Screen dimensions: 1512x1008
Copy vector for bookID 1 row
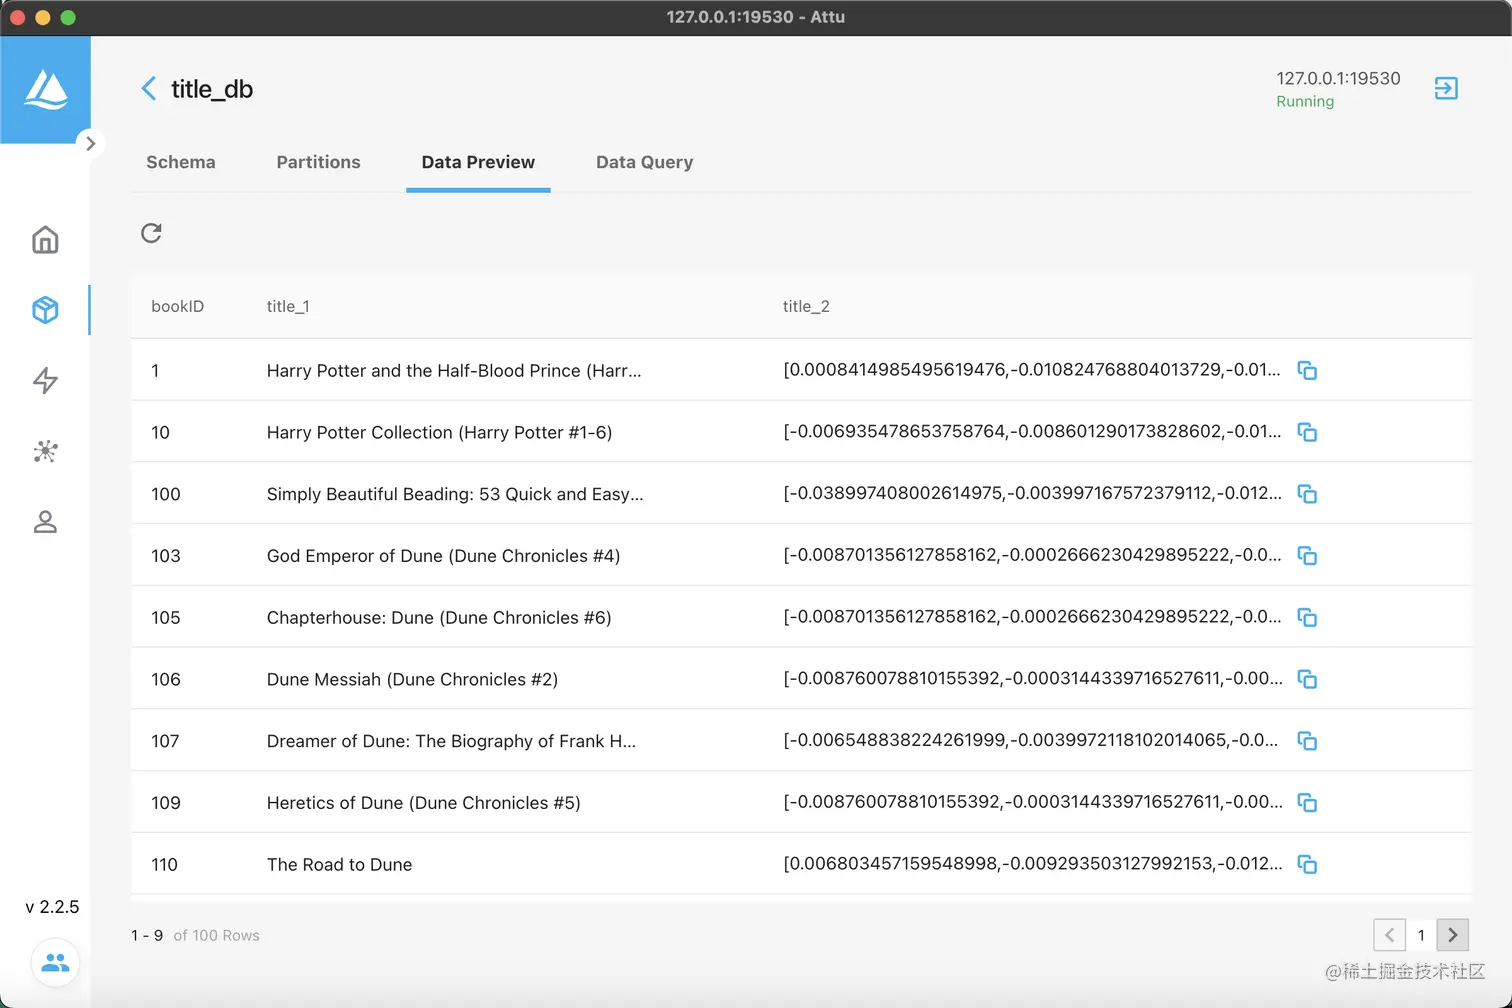(1307, 371)
